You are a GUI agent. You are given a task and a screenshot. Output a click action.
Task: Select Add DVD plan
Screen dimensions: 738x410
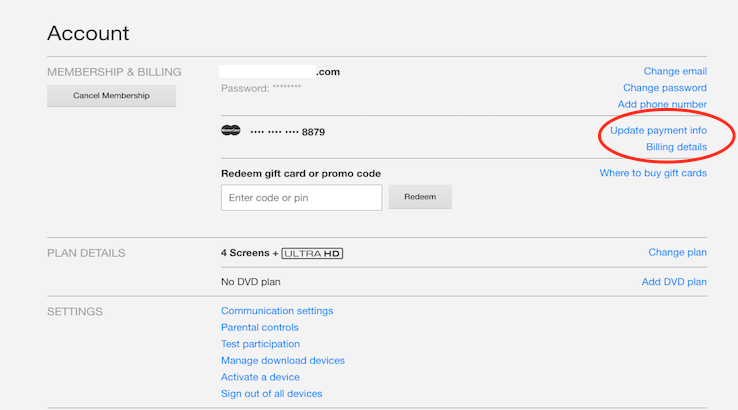coord(673,282)
